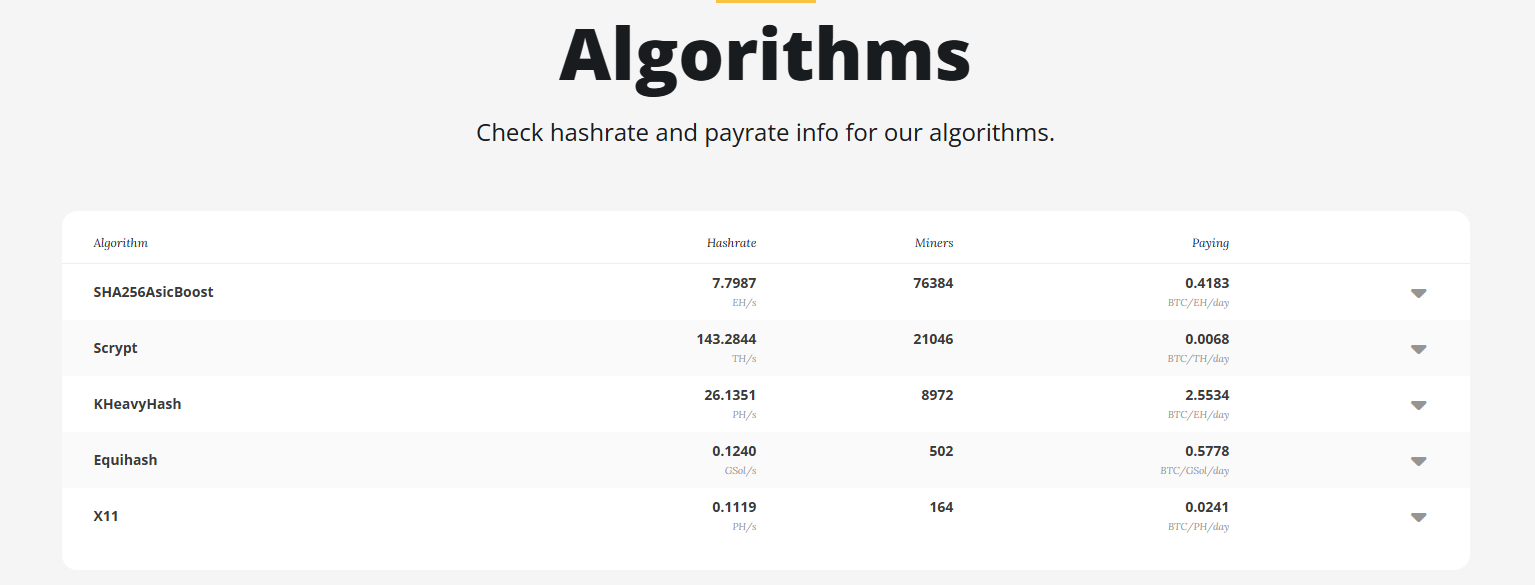1535x585 pixels.
Task: Open the KHeavyHash row dropdown arrow
Action: pyautogui.click(x=1418, y=405)
